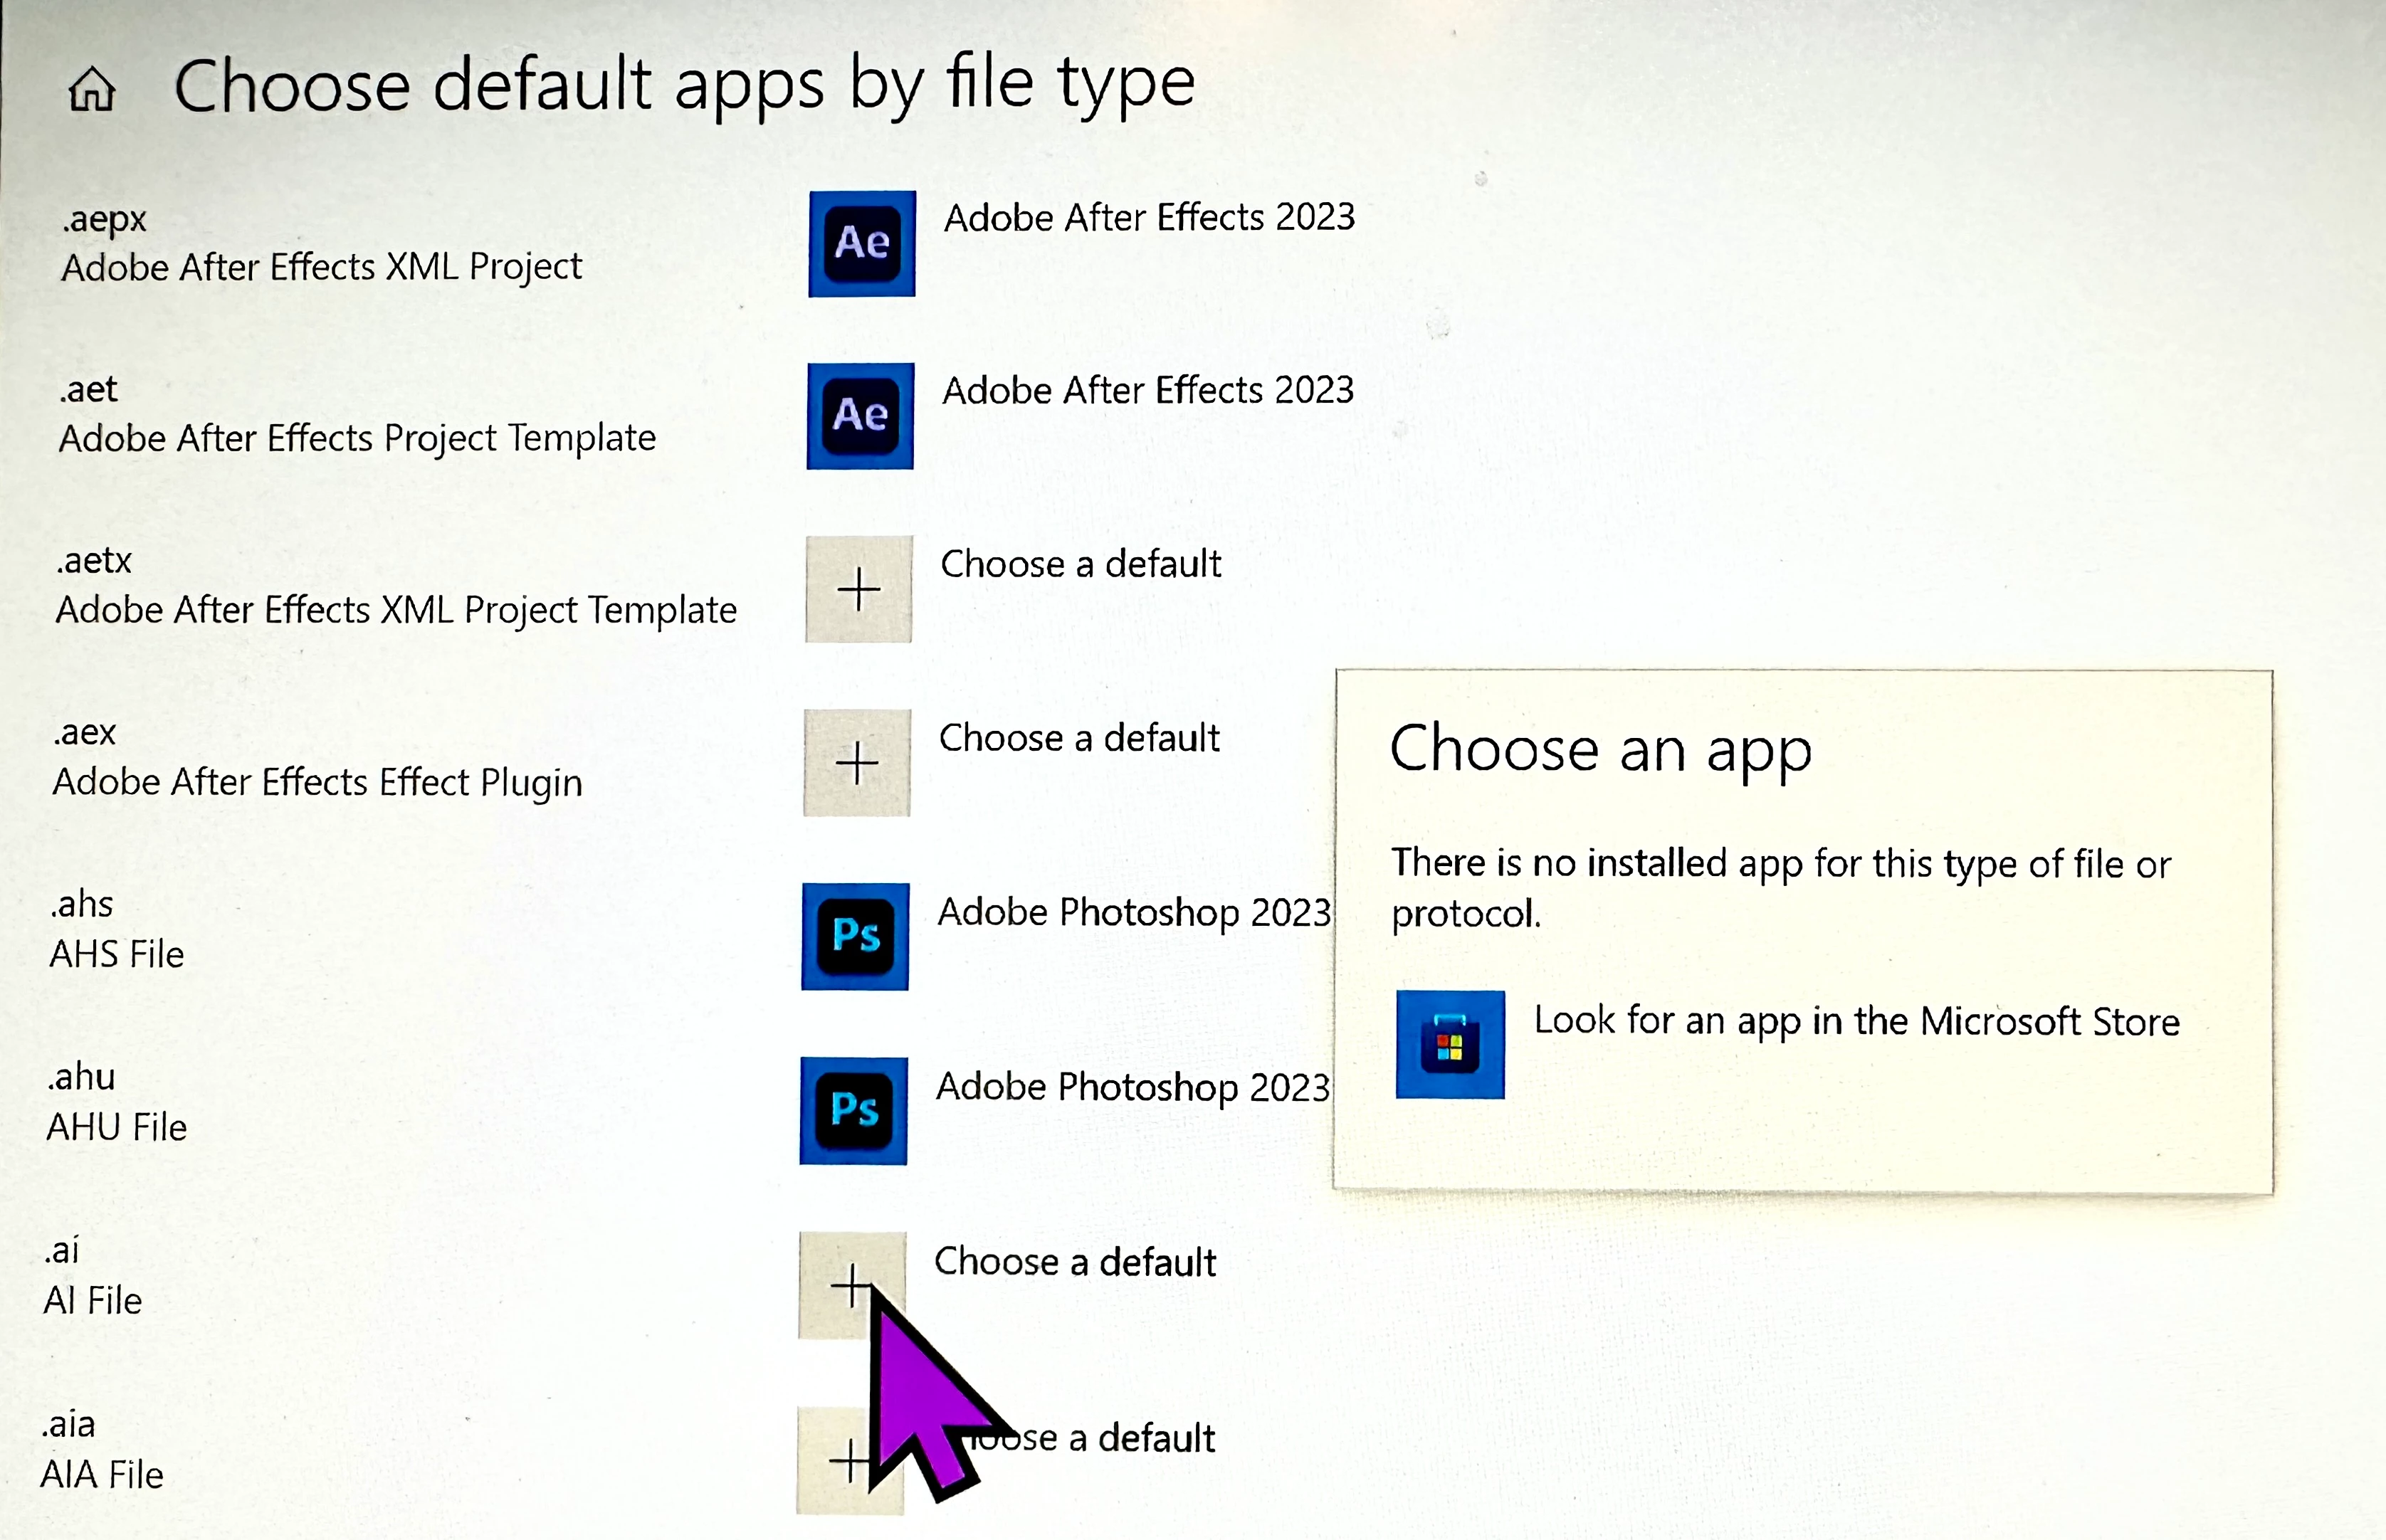The image size is (2386, 1540).
Task: Click the Home icon beside the title
Action: 92,89
